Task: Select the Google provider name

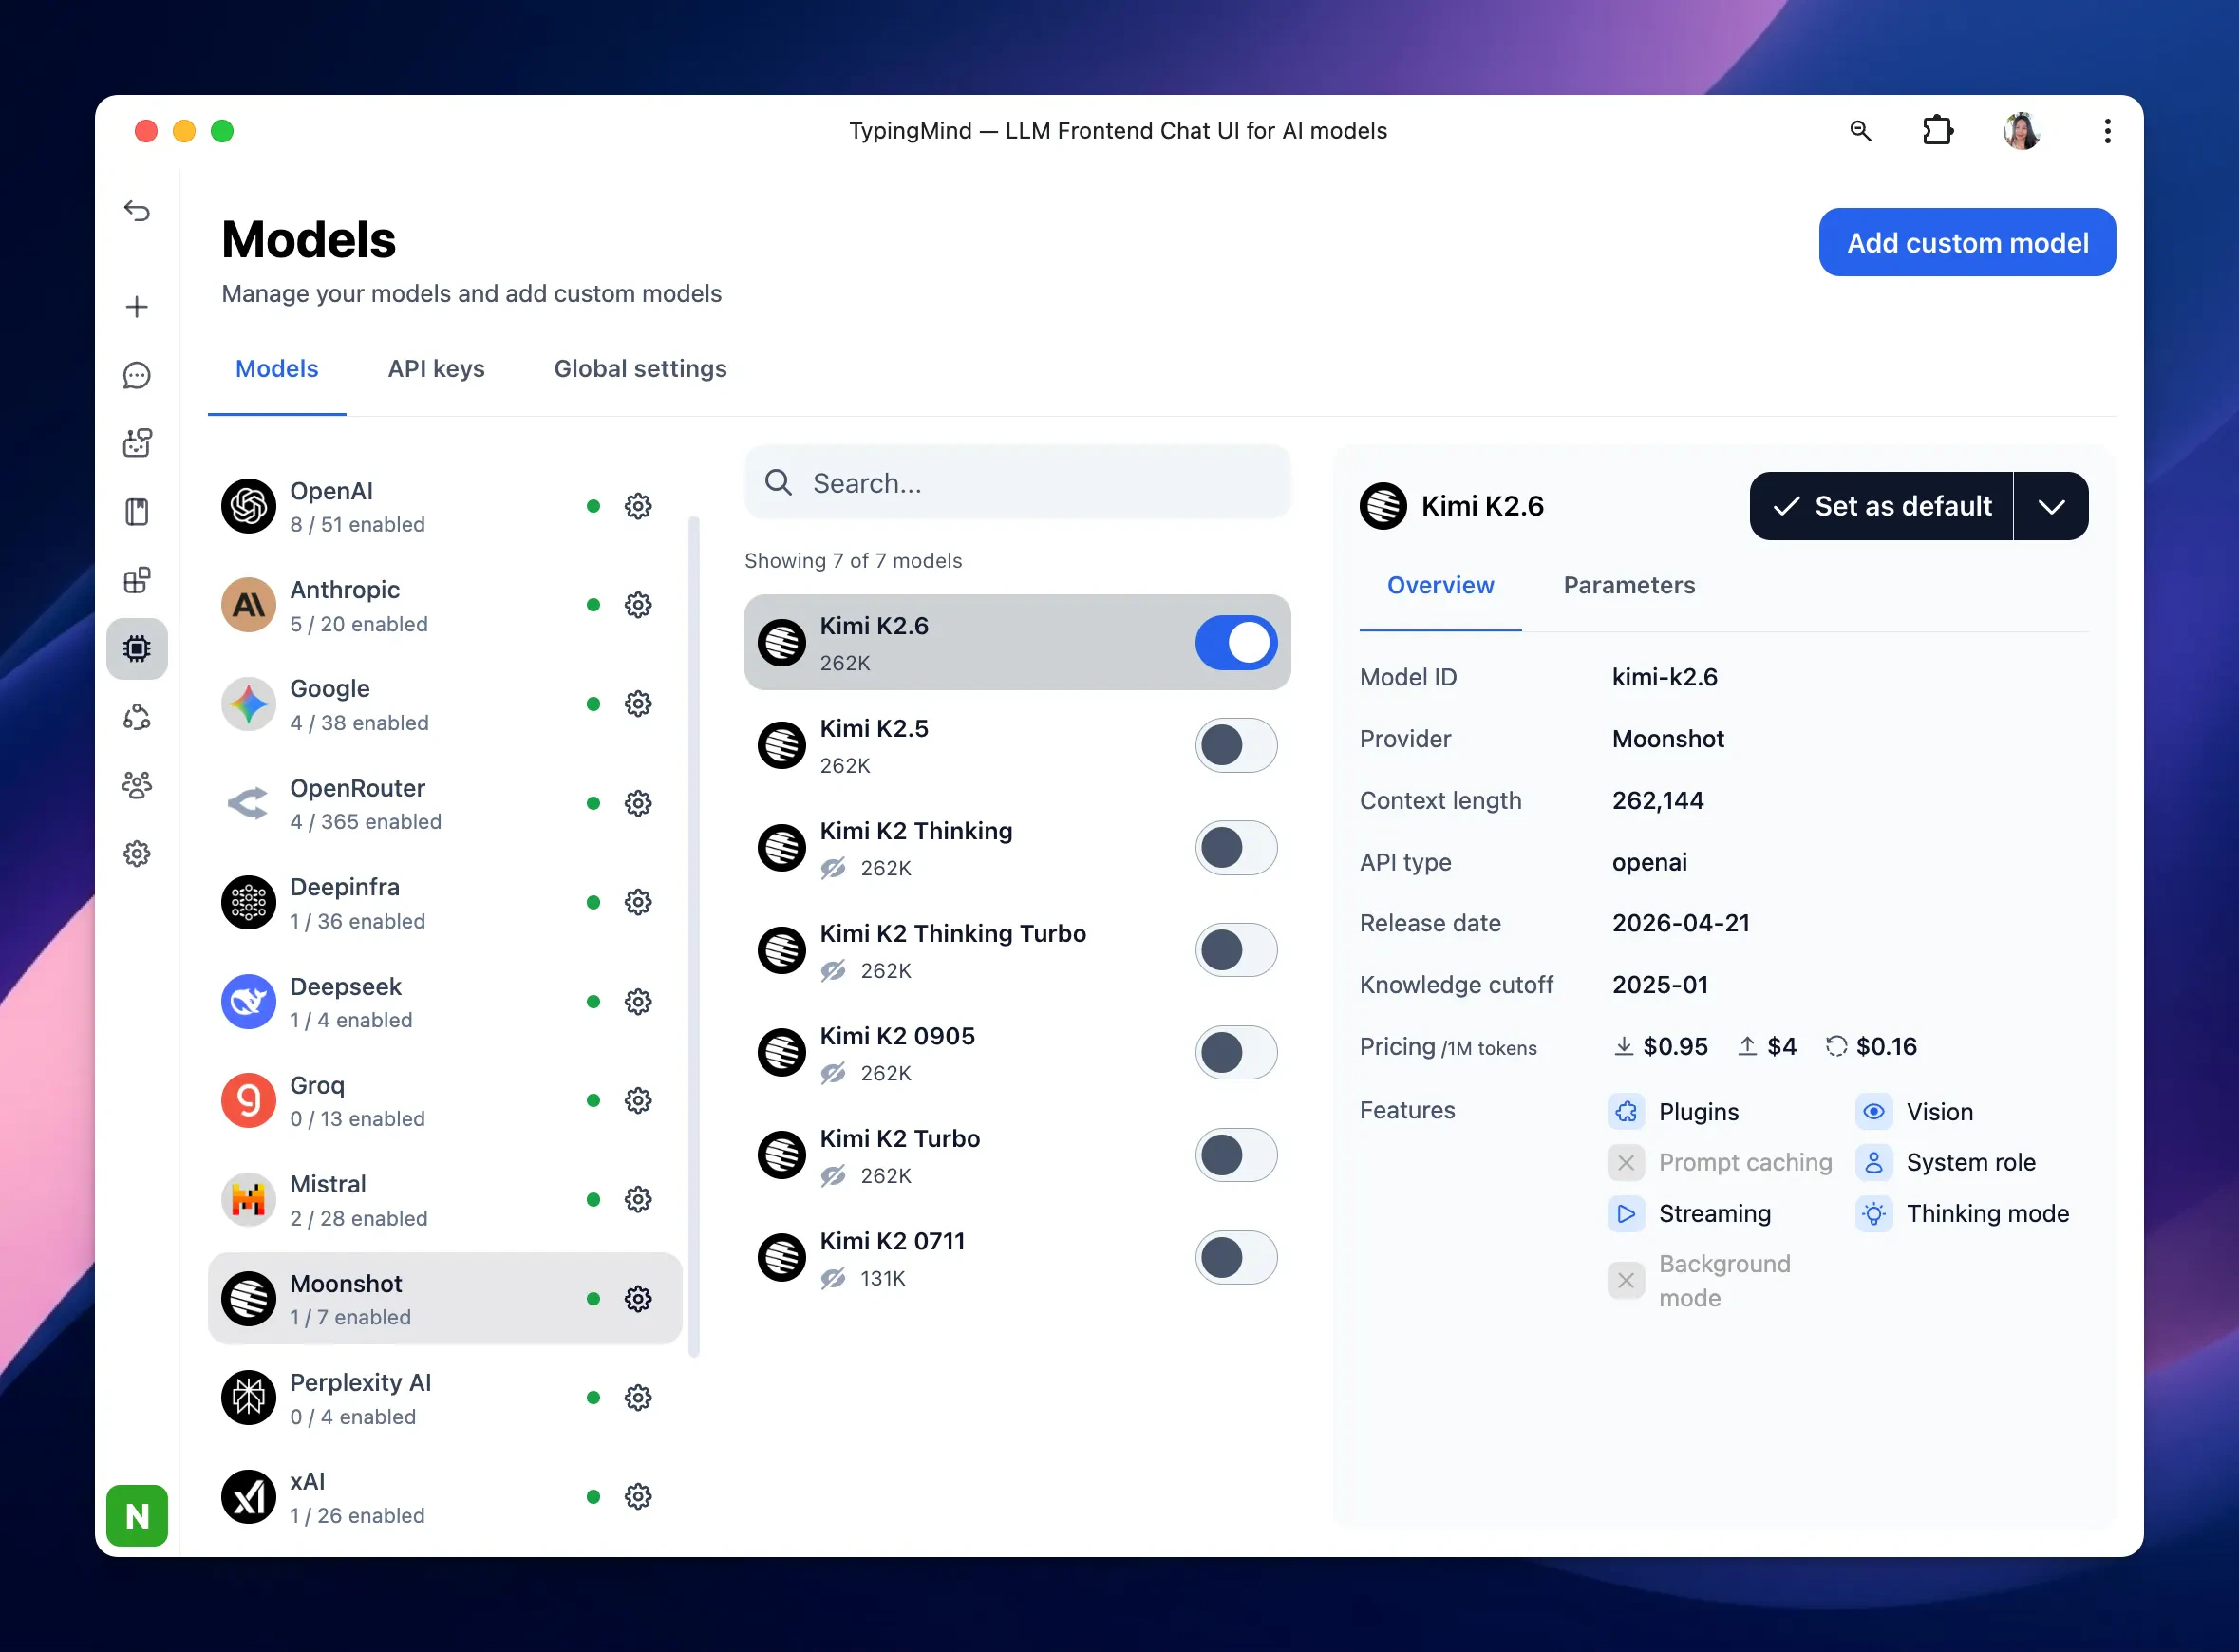Action: click(x=330, y=689)
